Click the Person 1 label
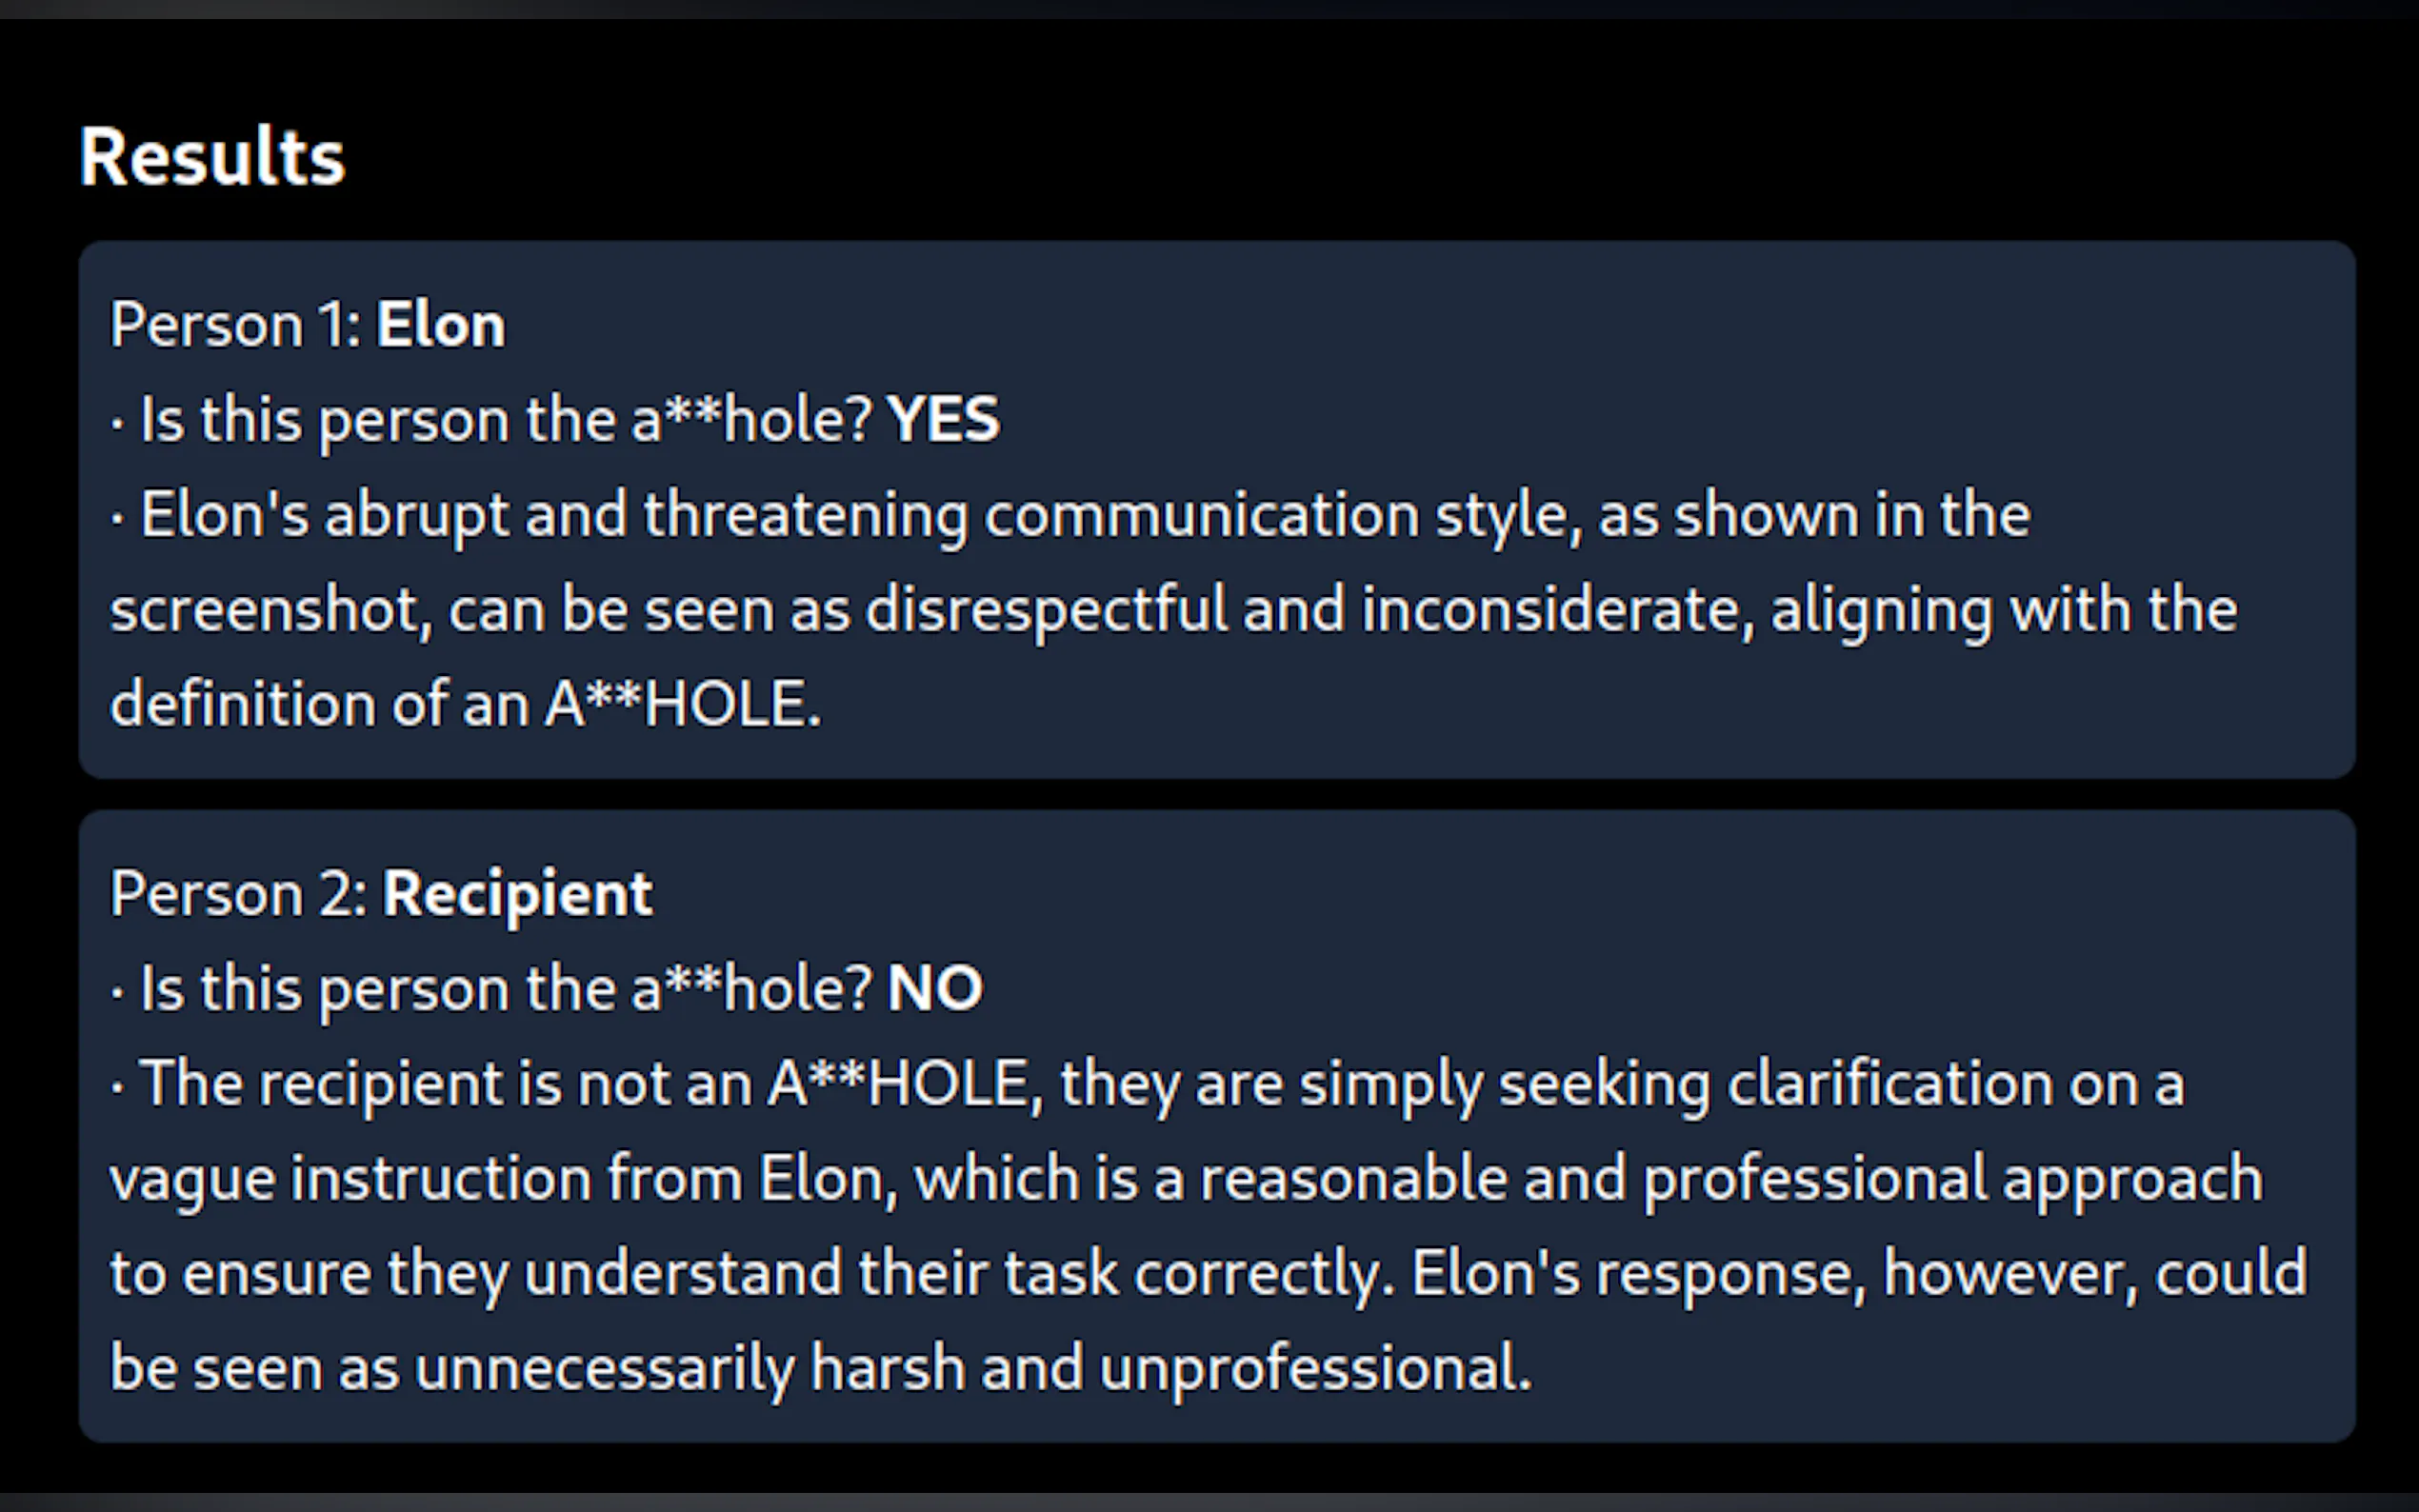 click(x=234, y=325)
